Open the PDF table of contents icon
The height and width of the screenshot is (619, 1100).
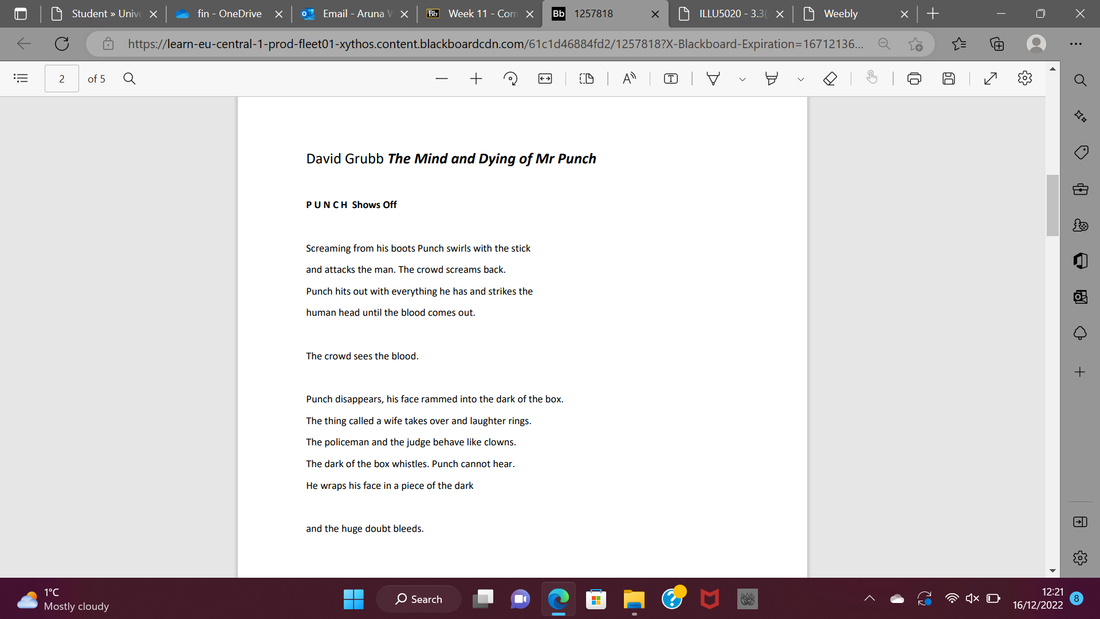[x=21, y=79]
